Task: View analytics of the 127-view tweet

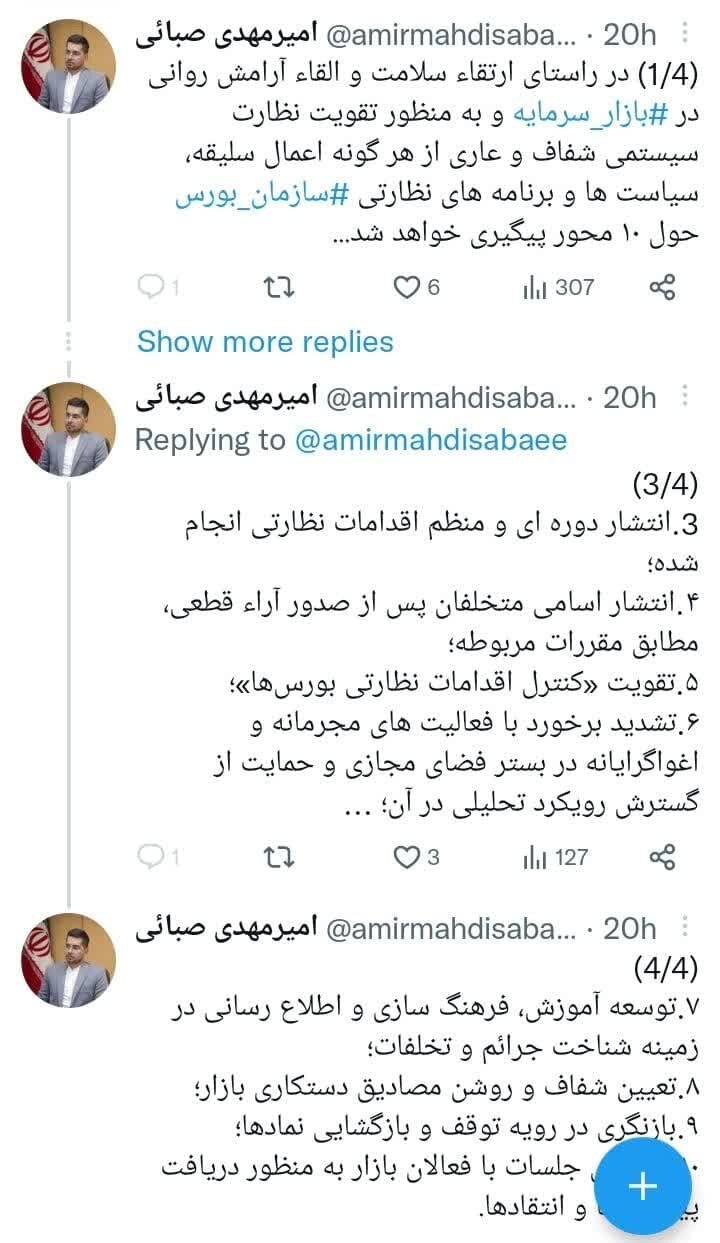Action: click(534, 857)
